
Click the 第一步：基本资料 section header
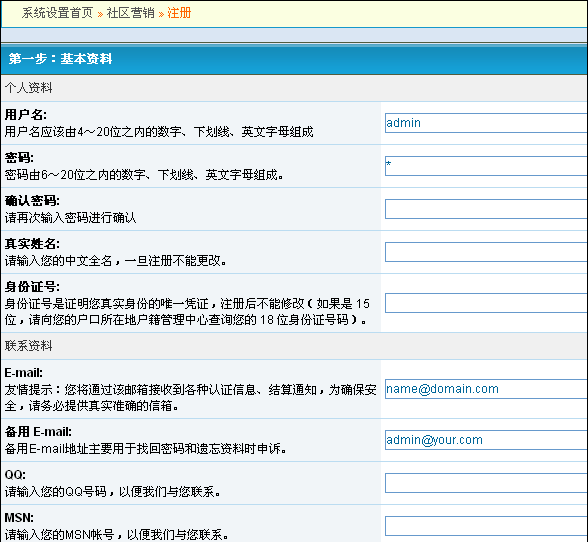click(294, 59)
